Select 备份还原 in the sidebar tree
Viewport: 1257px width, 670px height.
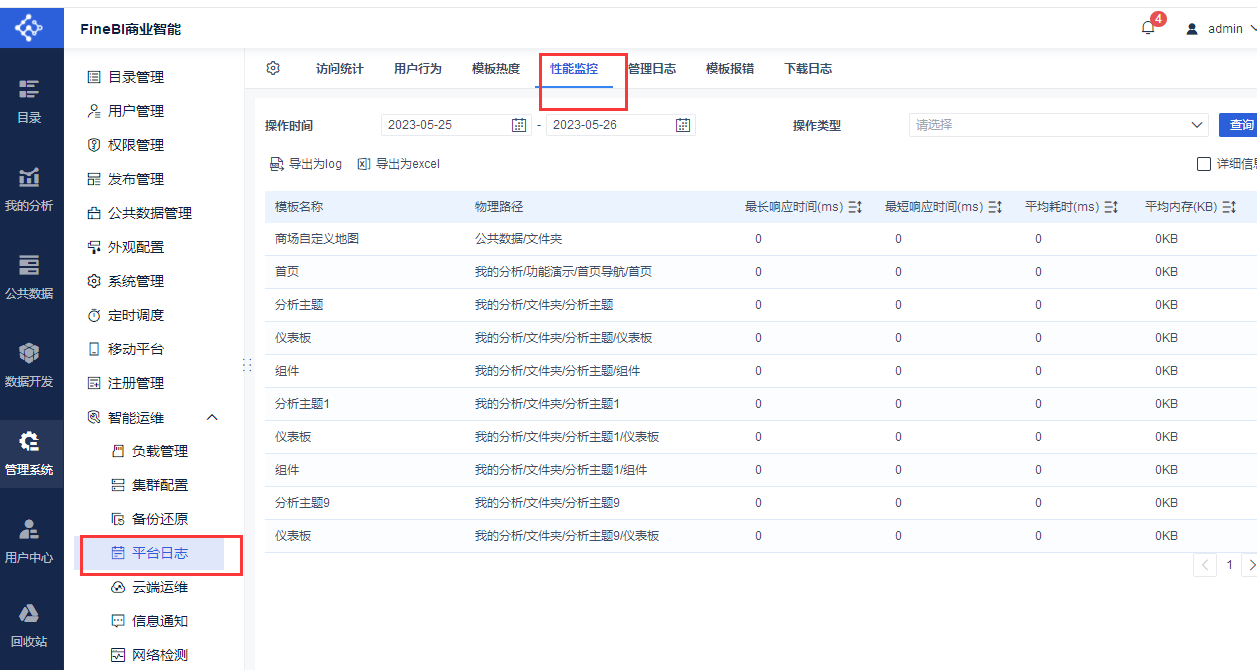(160, 519)
